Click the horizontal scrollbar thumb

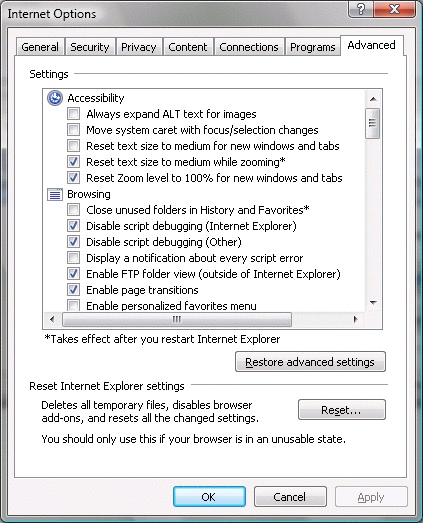click(x=177, y=319)
